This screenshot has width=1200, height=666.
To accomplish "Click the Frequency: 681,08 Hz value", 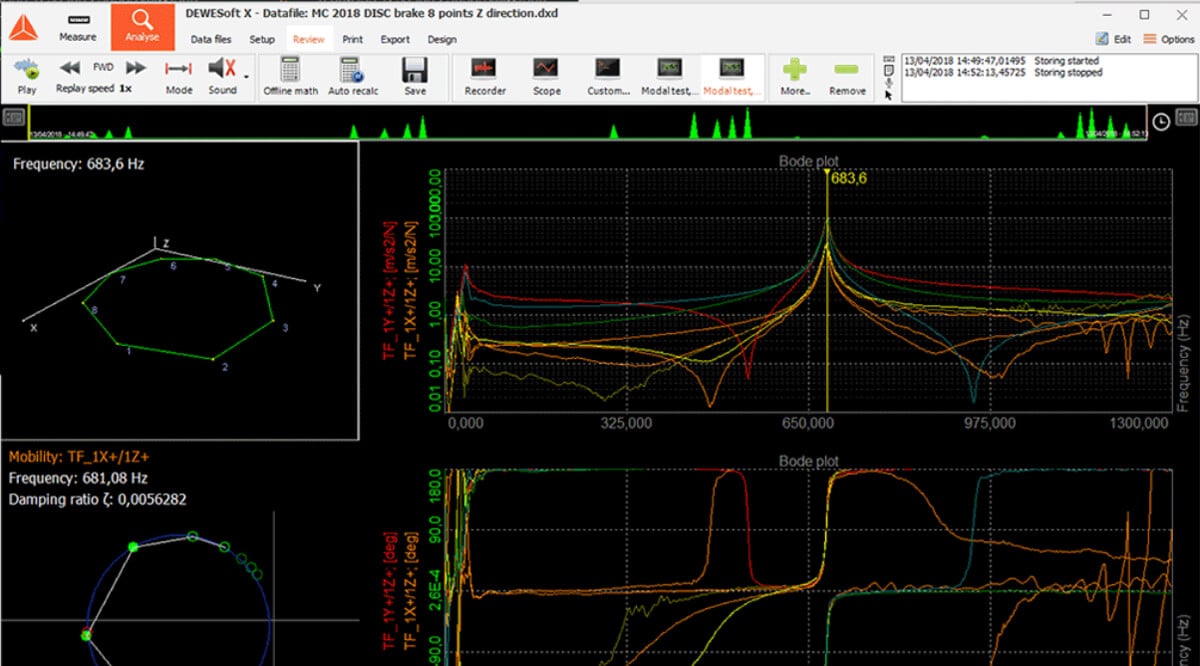I will click(x=78, y=478).
